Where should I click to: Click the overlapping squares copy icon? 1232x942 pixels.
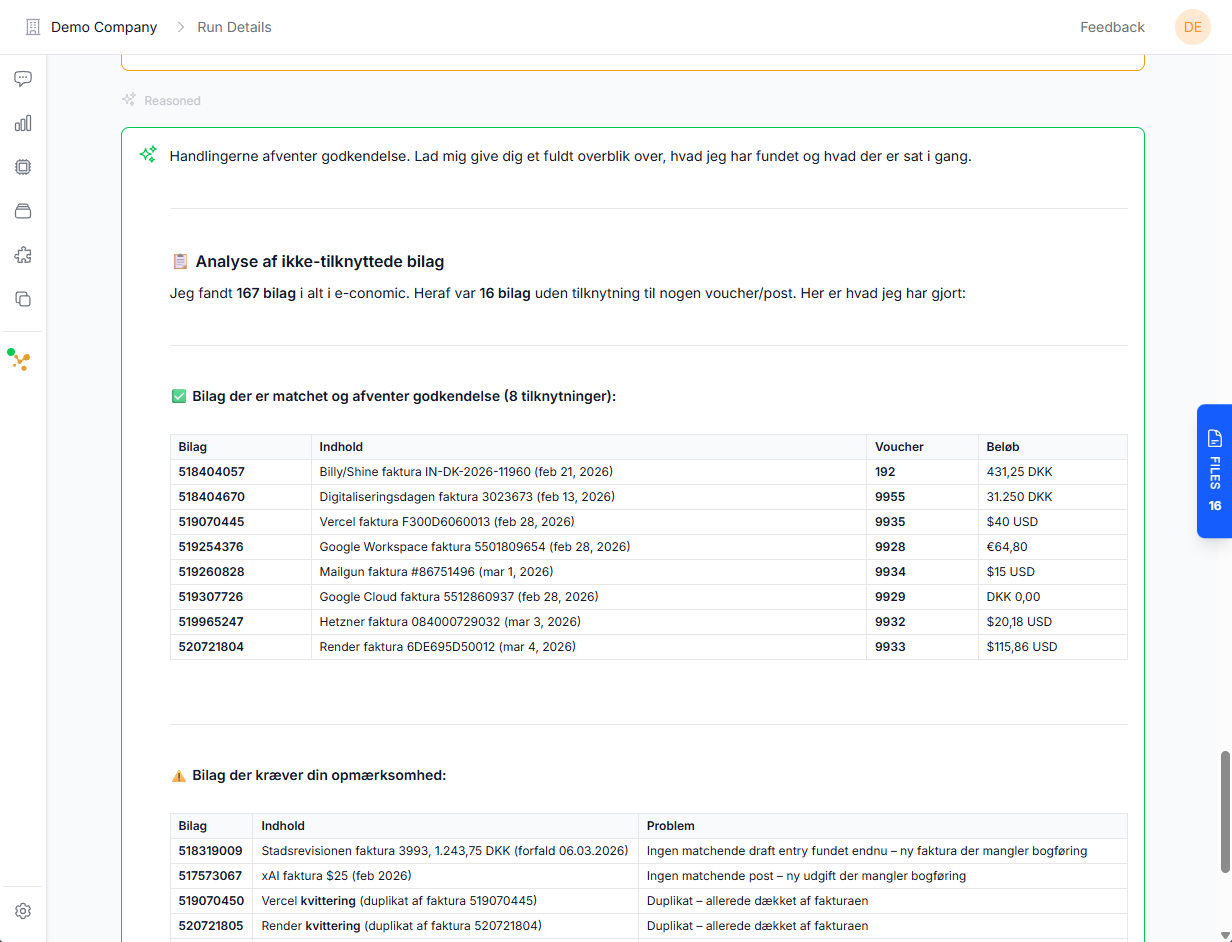(x=23, y=299)
